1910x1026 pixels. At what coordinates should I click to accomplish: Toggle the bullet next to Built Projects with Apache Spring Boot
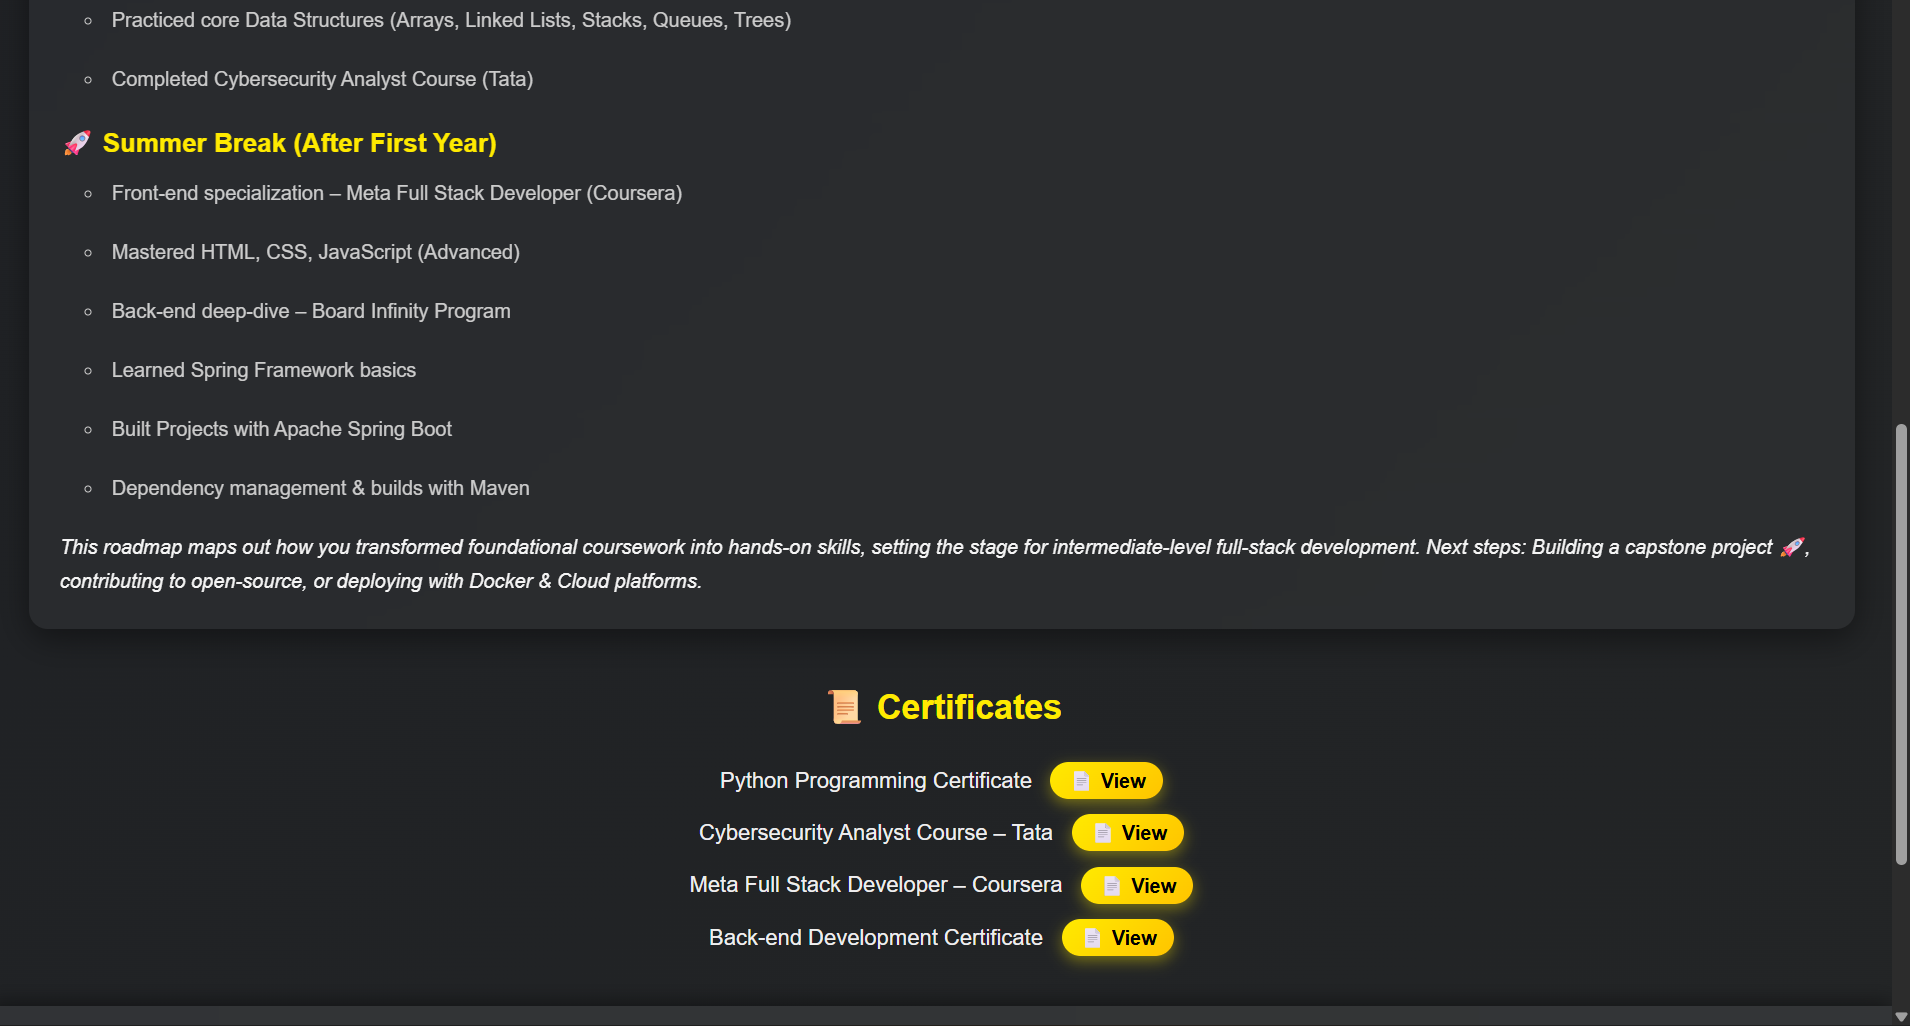(90, 428)
